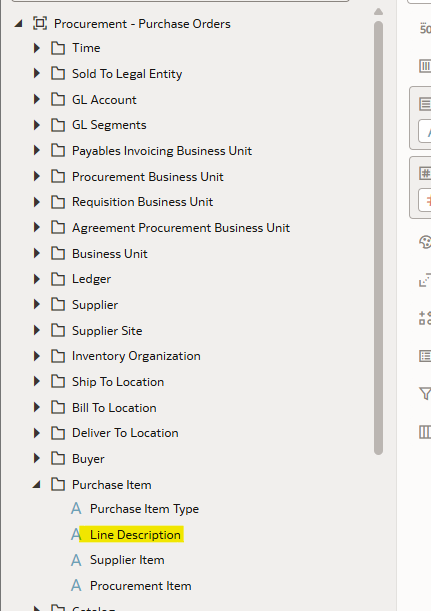Viewport: 431px width, 611px height.
Task: Click the shapes icon with plus sign
Action: [425, 318]
